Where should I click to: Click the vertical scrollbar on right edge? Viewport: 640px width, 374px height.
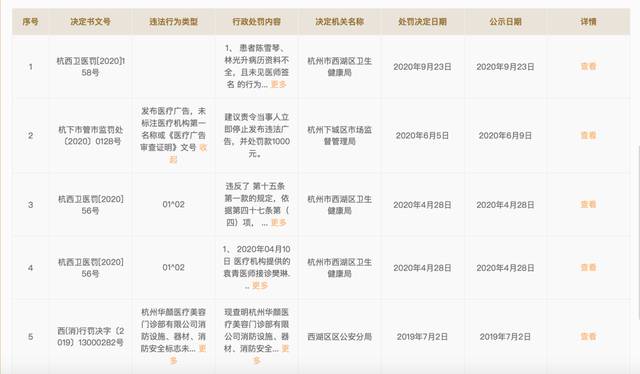point(638,232)
